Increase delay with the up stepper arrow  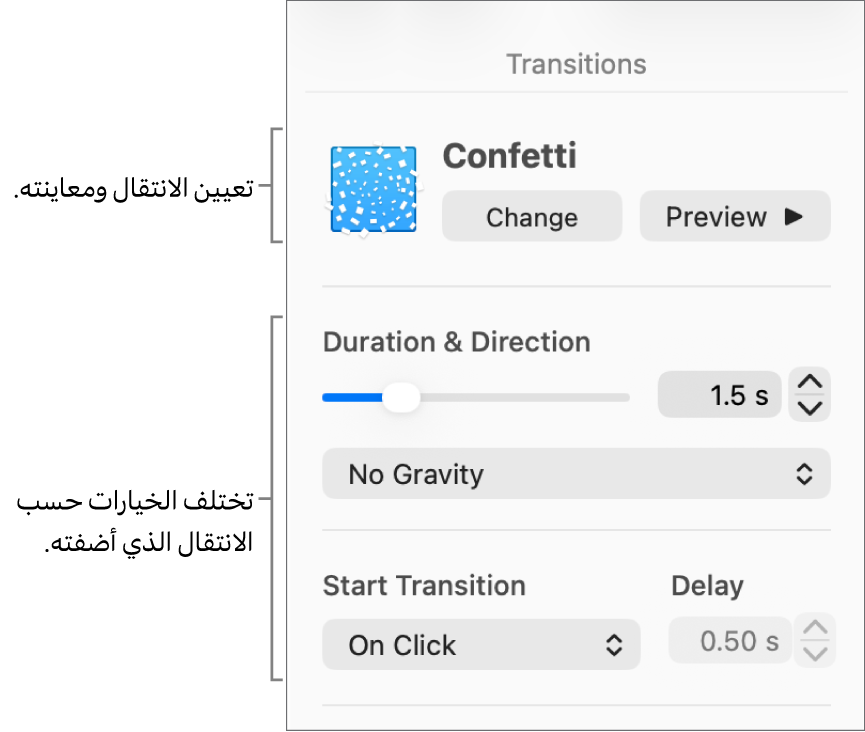816,629
